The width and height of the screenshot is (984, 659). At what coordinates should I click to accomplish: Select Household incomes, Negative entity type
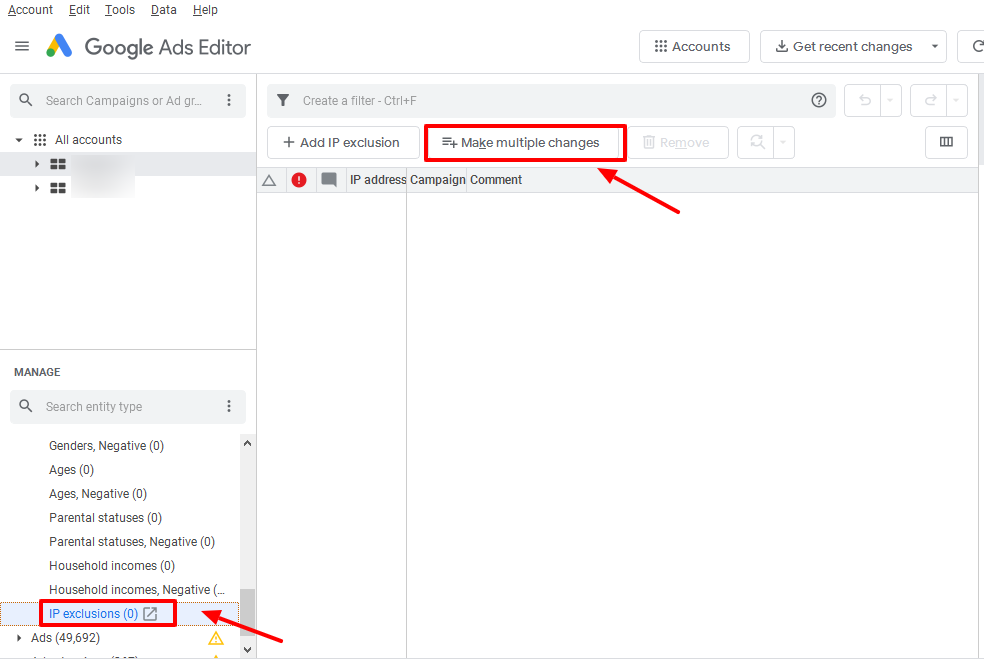coord(137,590)
